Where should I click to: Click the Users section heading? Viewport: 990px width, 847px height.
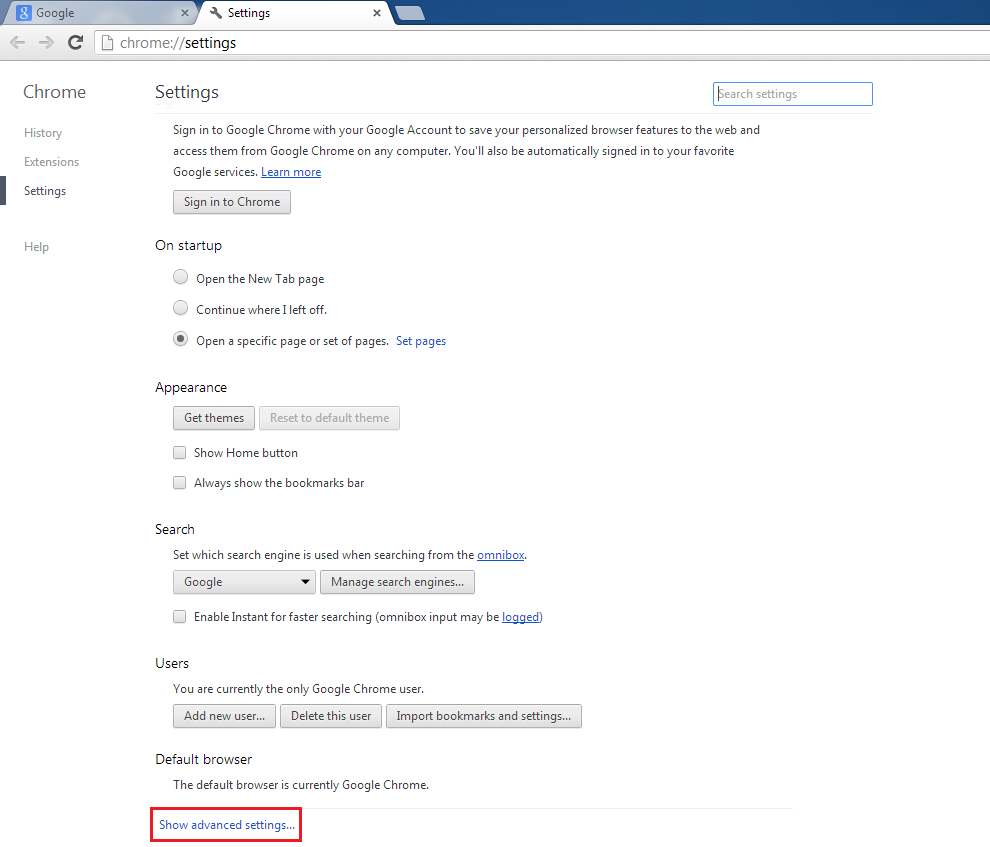172,663
